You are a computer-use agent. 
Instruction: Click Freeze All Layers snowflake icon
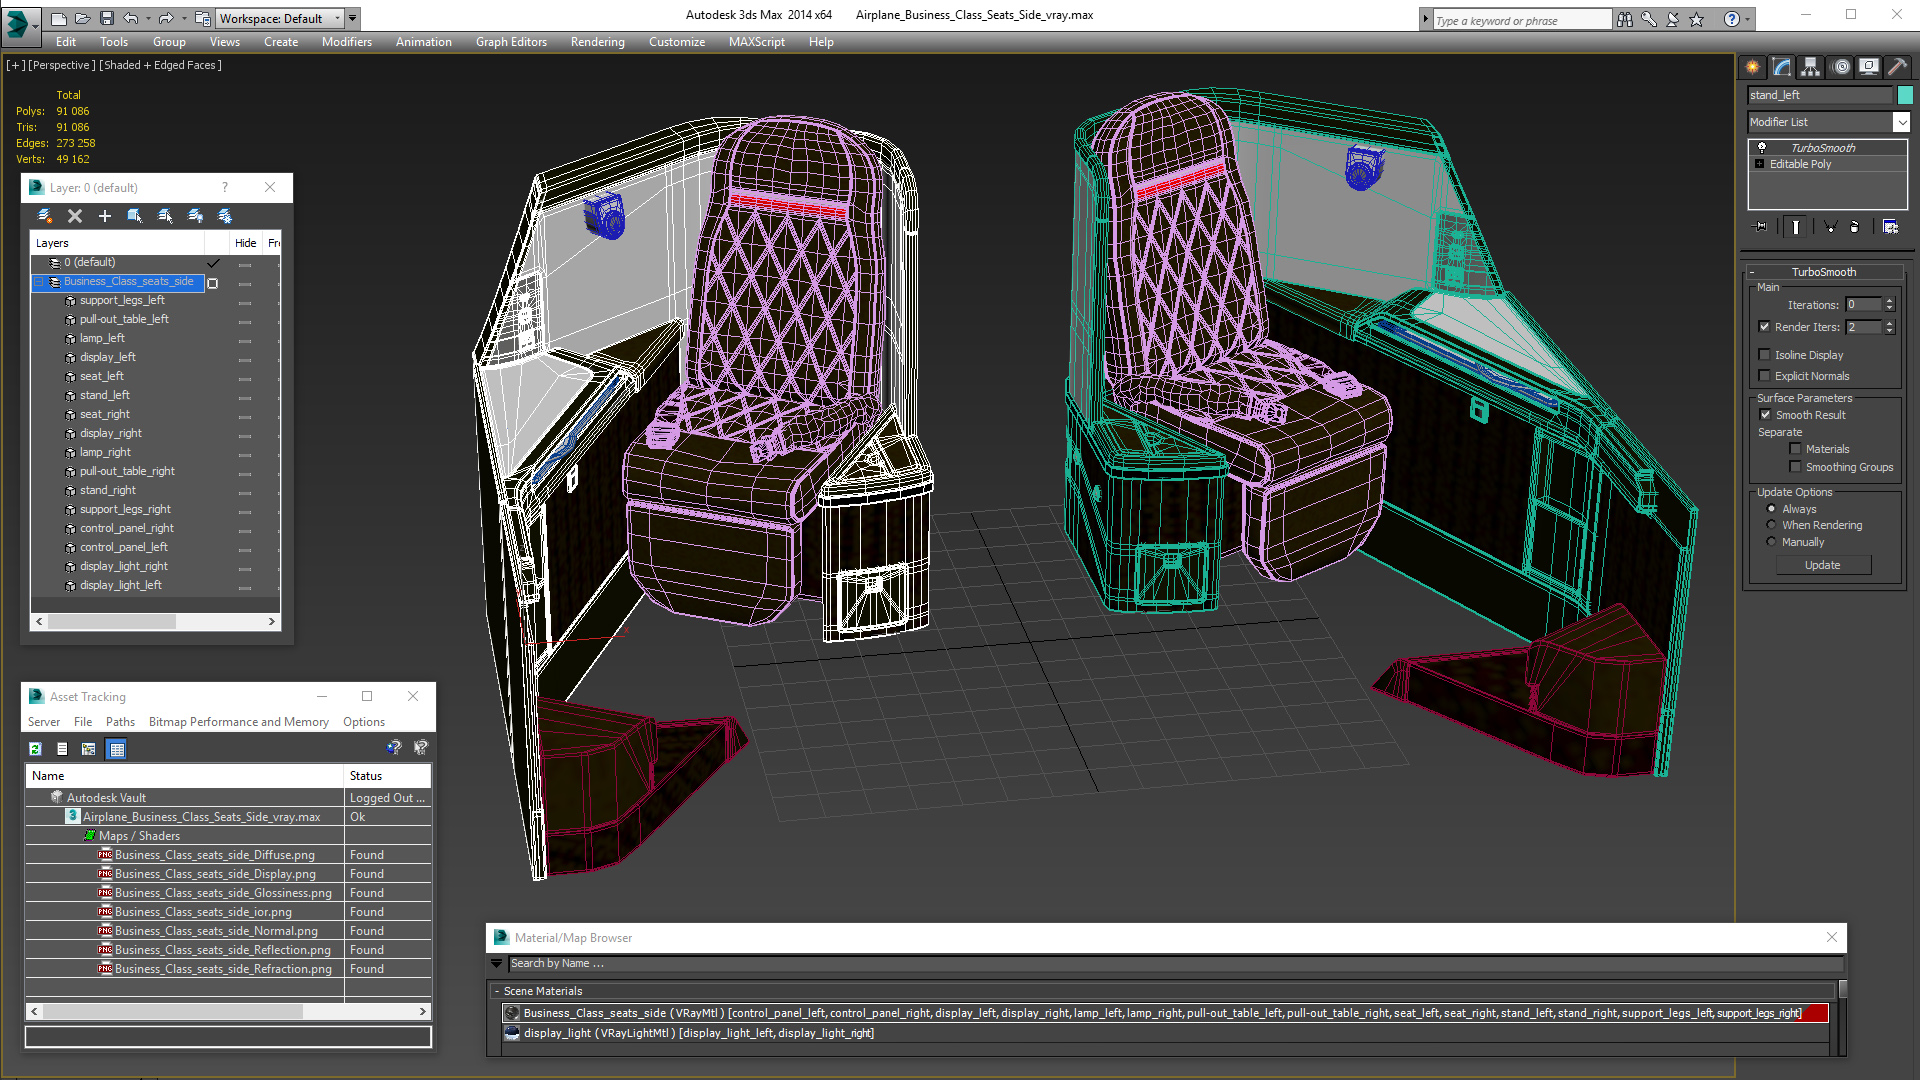225,216
